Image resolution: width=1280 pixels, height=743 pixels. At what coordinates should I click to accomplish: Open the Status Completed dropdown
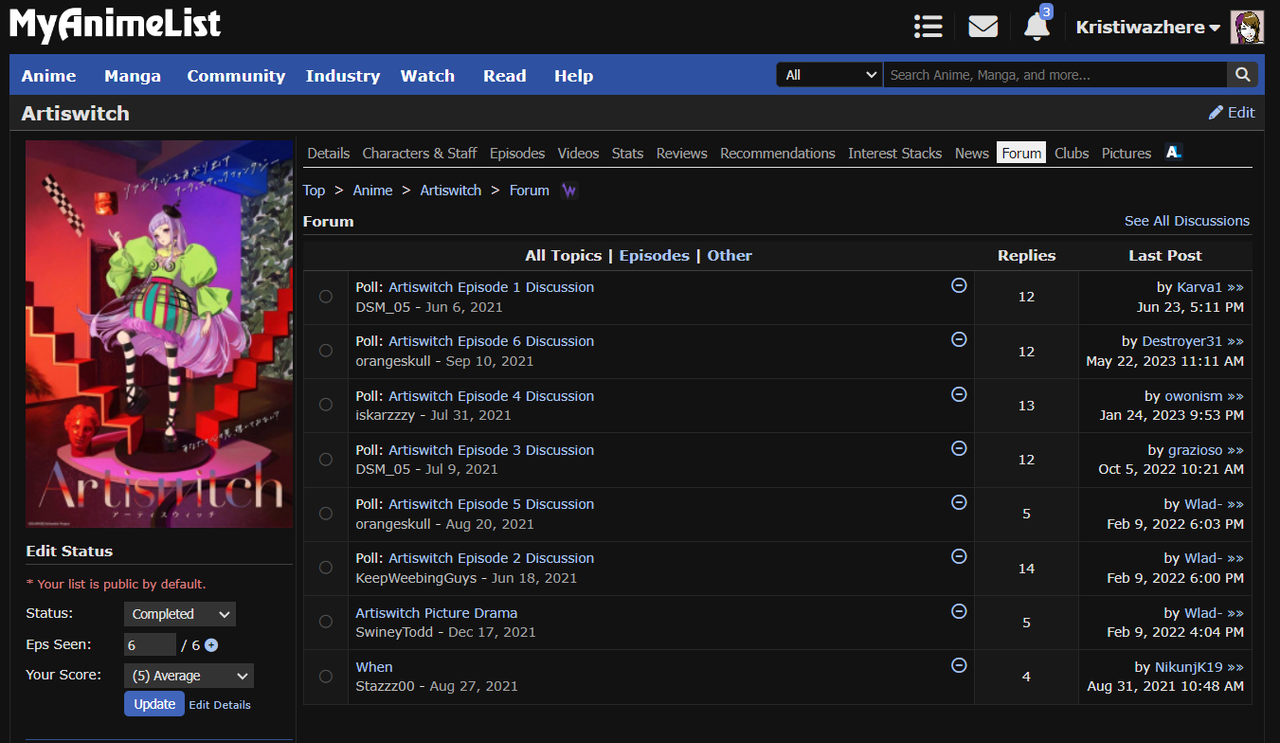[x=180, y=614]
